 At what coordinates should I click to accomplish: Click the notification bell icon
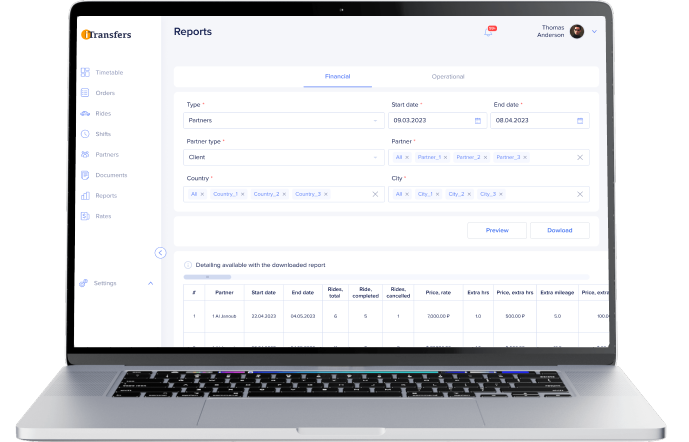[489, 32]
